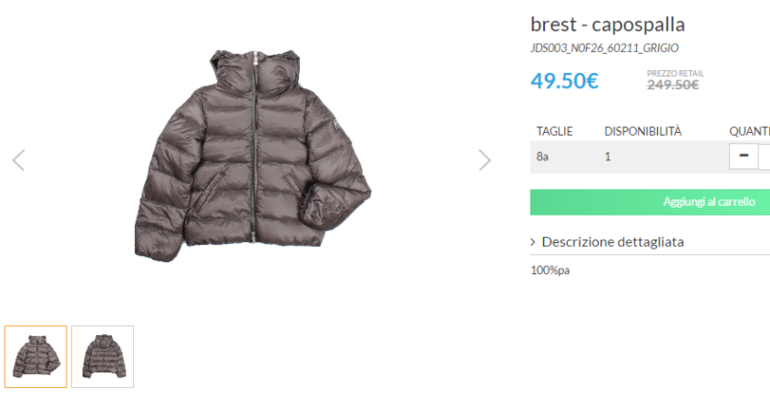The height and width of the screenshot is (408, 770).
Task: Click the crossed-out 249.50€ retail price
Action: point(672,85)
